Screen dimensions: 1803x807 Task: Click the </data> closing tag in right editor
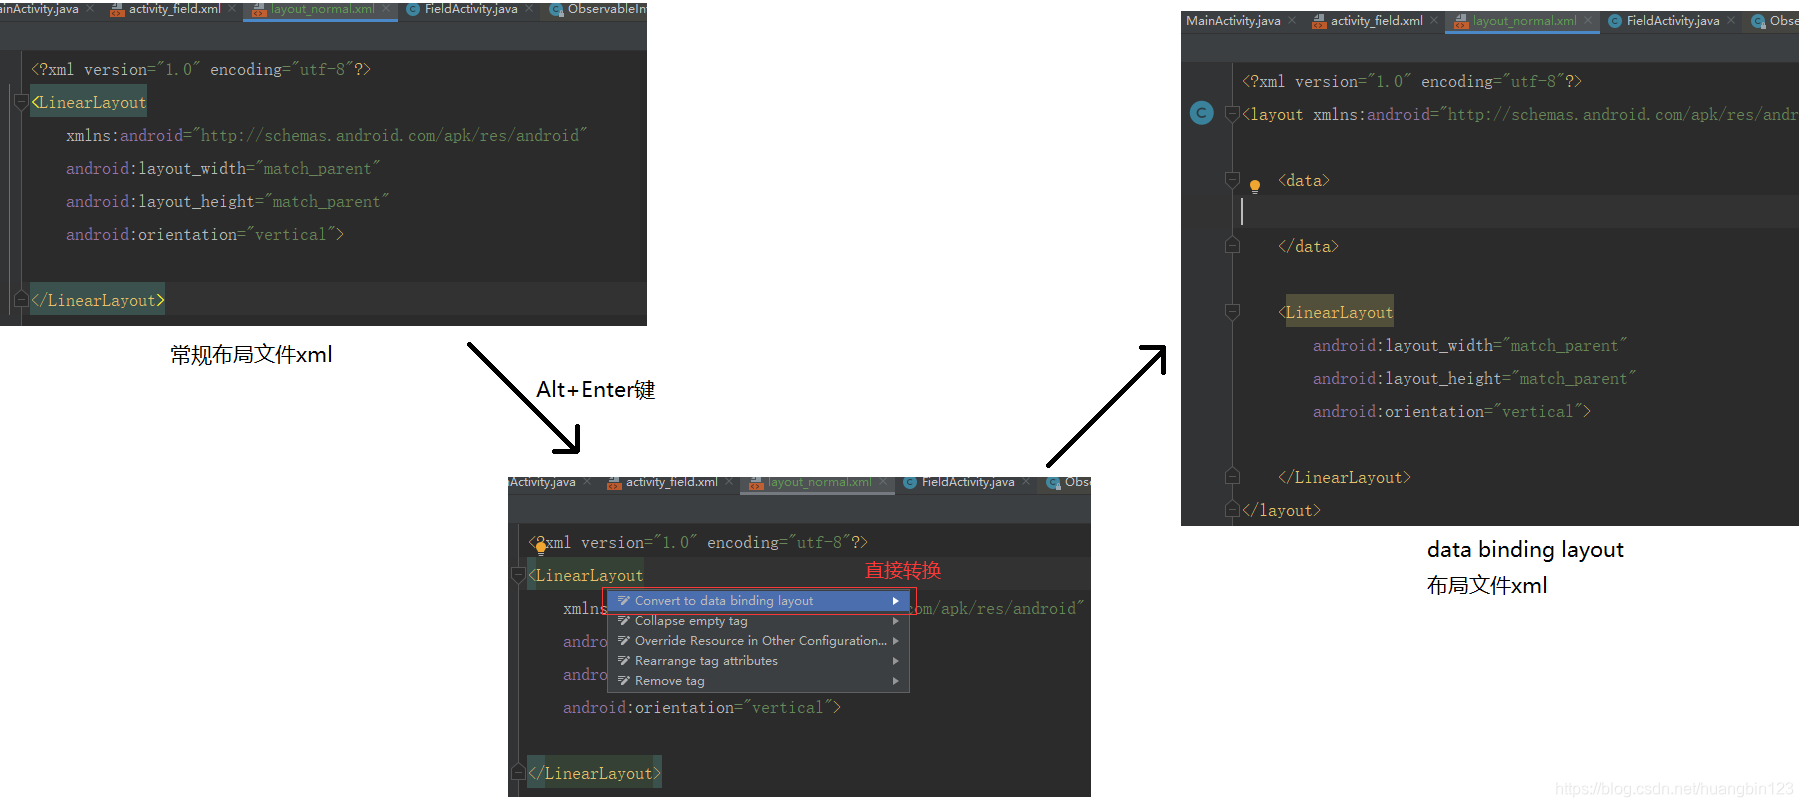coord(1308,246)
